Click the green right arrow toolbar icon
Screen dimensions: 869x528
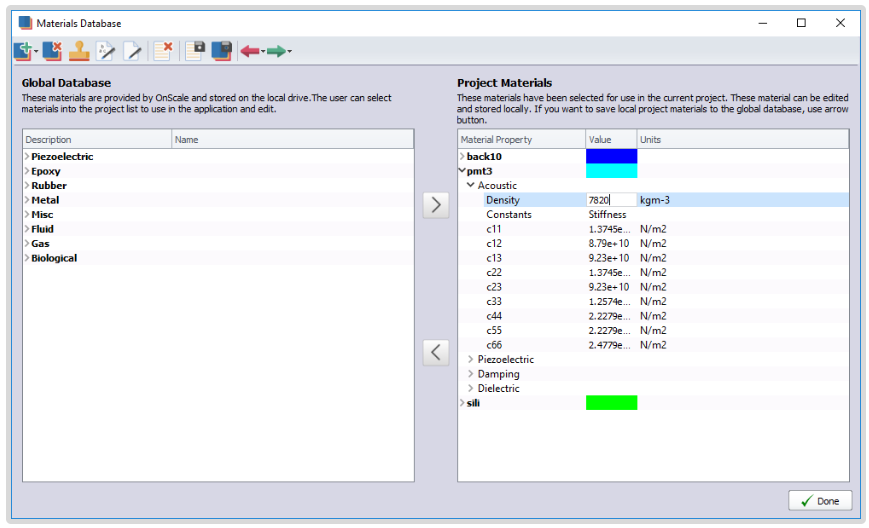276,52
